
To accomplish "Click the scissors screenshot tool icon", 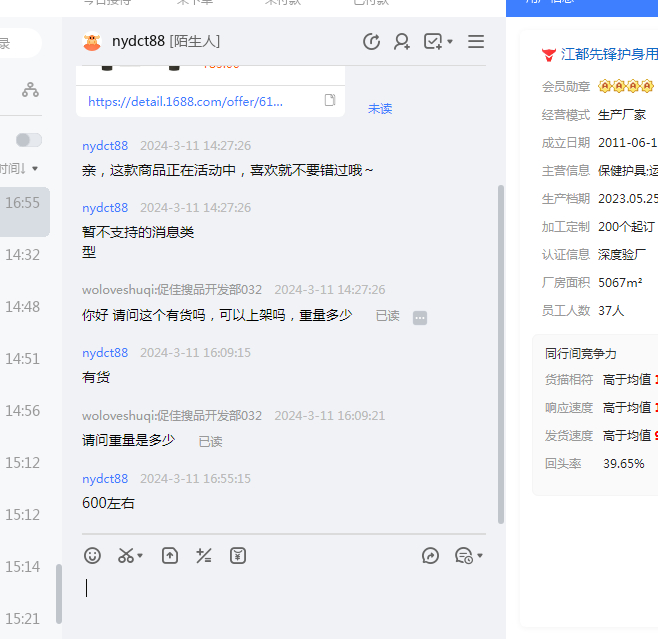I will tap(126, 555).
